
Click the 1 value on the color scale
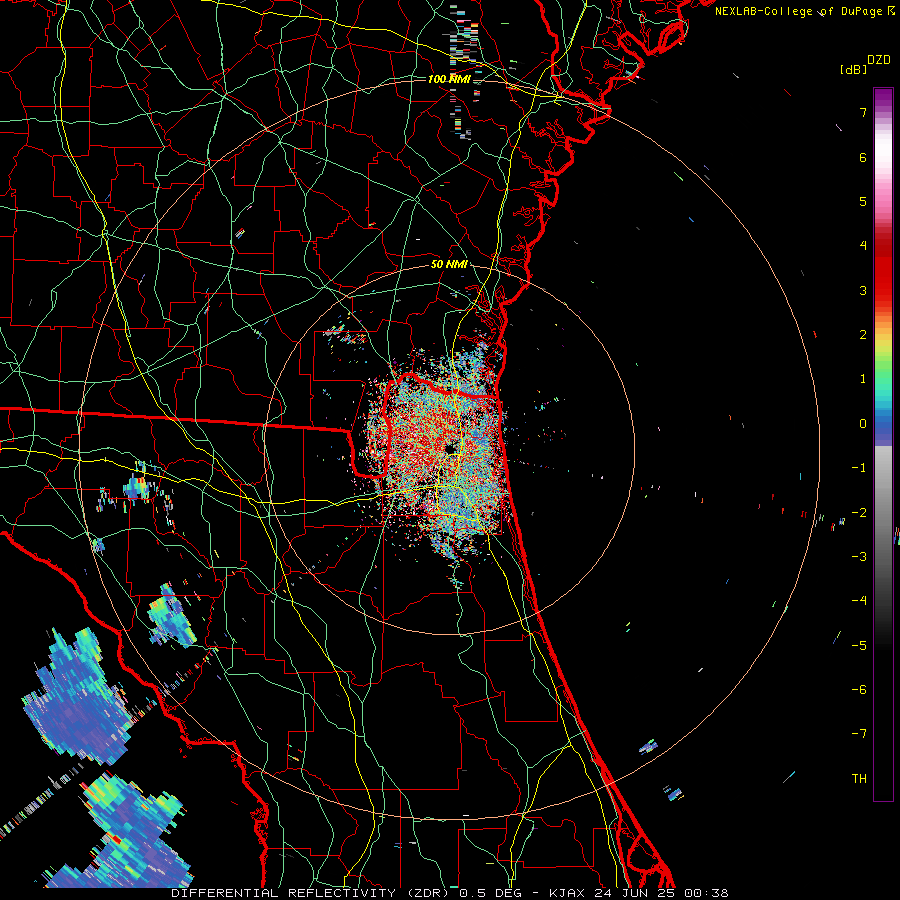(x=863, y=379)
